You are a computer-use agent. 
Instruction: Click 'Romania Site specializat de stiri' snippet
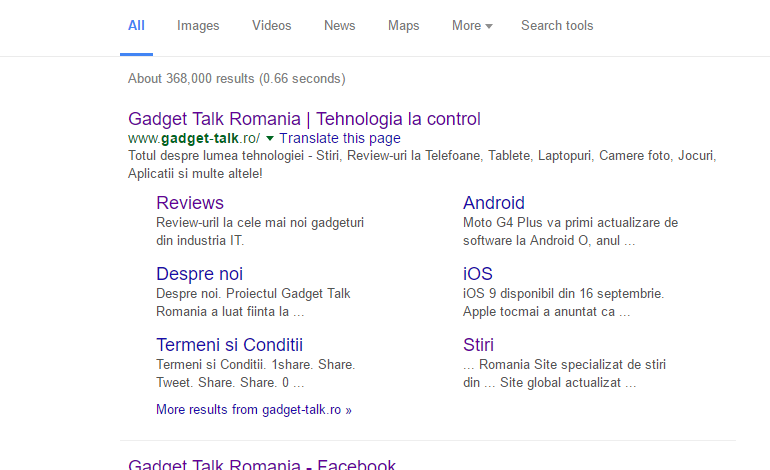click(x=564, y=373)
